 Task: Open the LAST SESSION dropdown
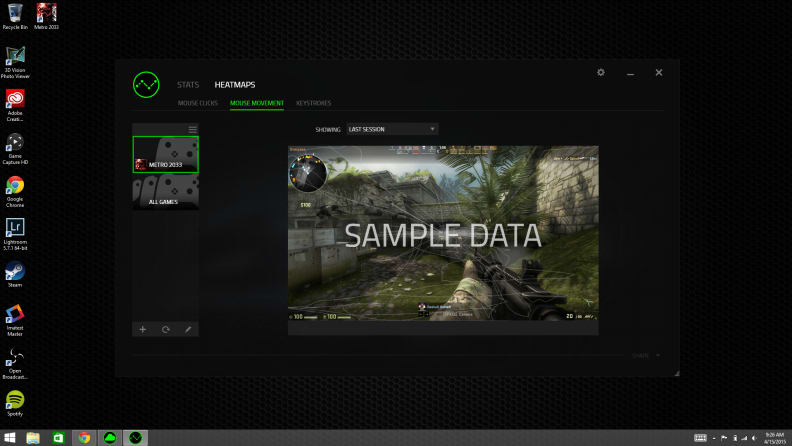[392, 129]
